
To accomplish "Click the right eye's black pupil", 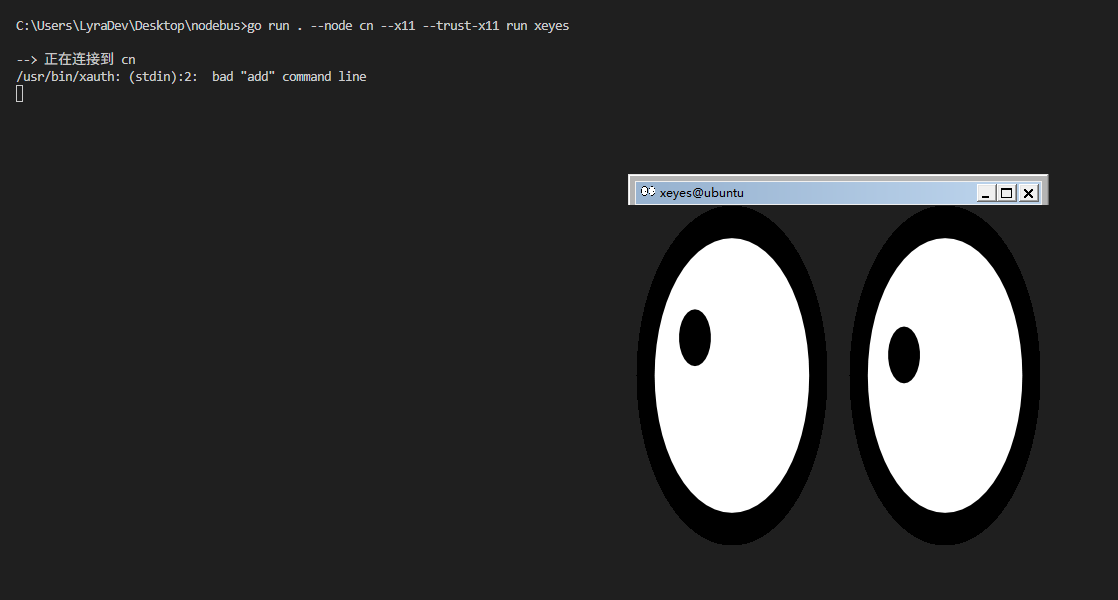I will pyautogui.click(x=903, y=355).
